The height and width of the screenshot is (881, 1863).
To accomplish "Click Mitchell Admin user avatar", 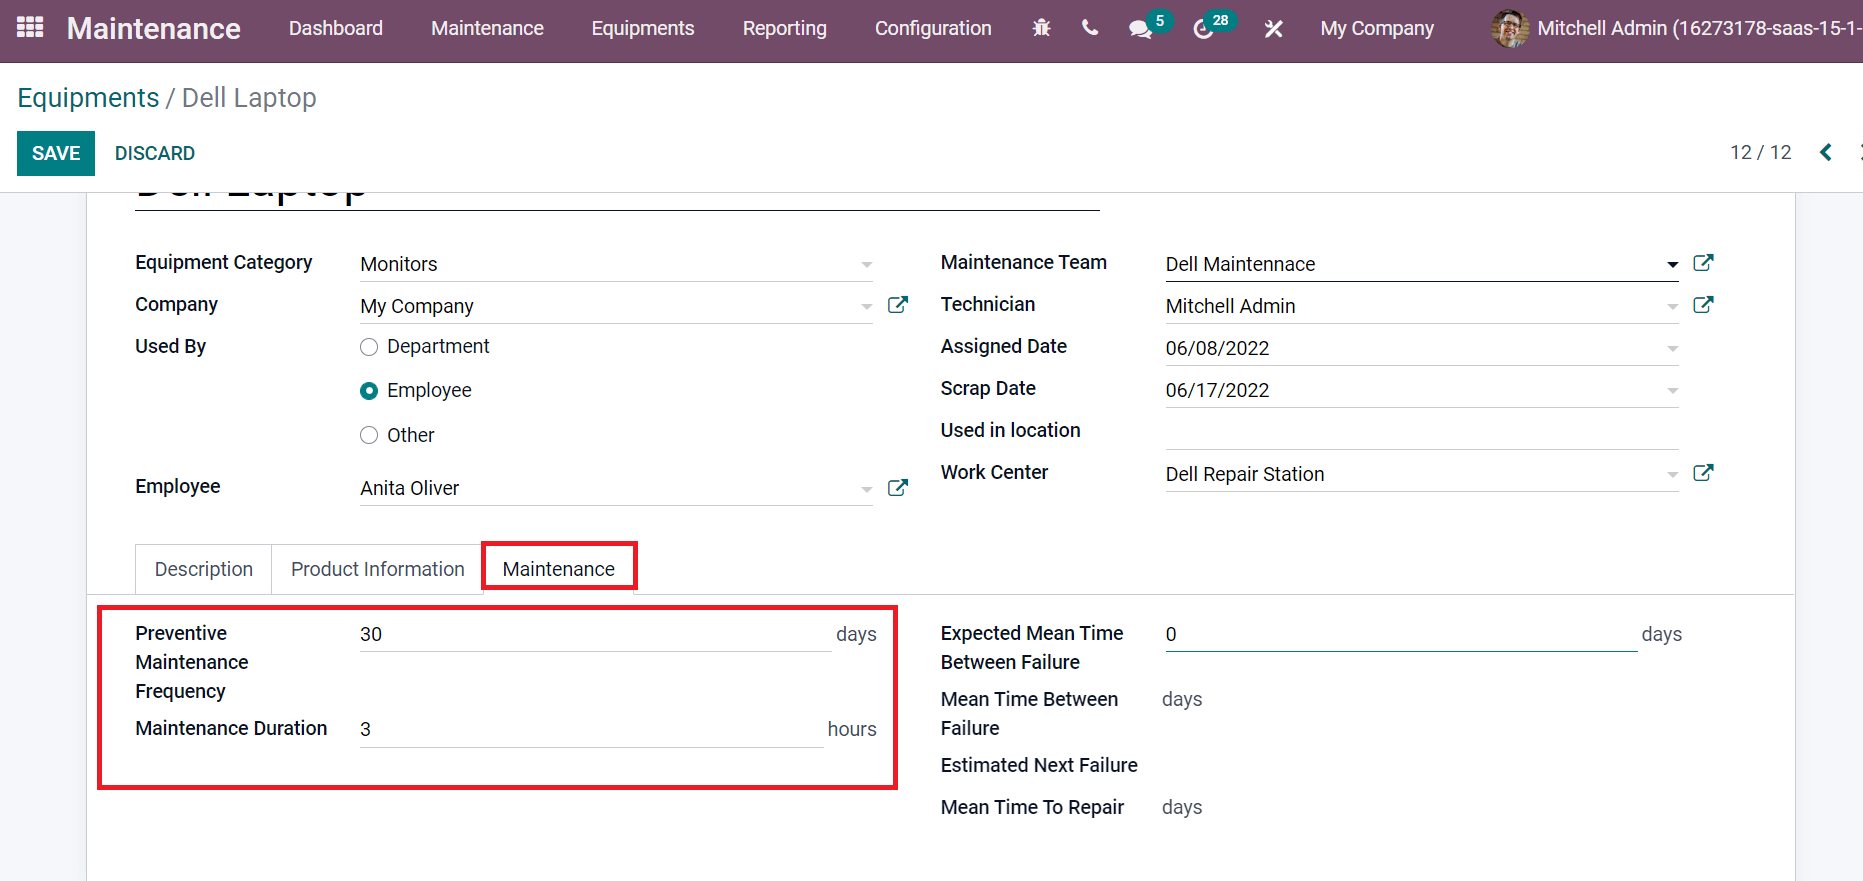I will click(x=1510, y=28).
